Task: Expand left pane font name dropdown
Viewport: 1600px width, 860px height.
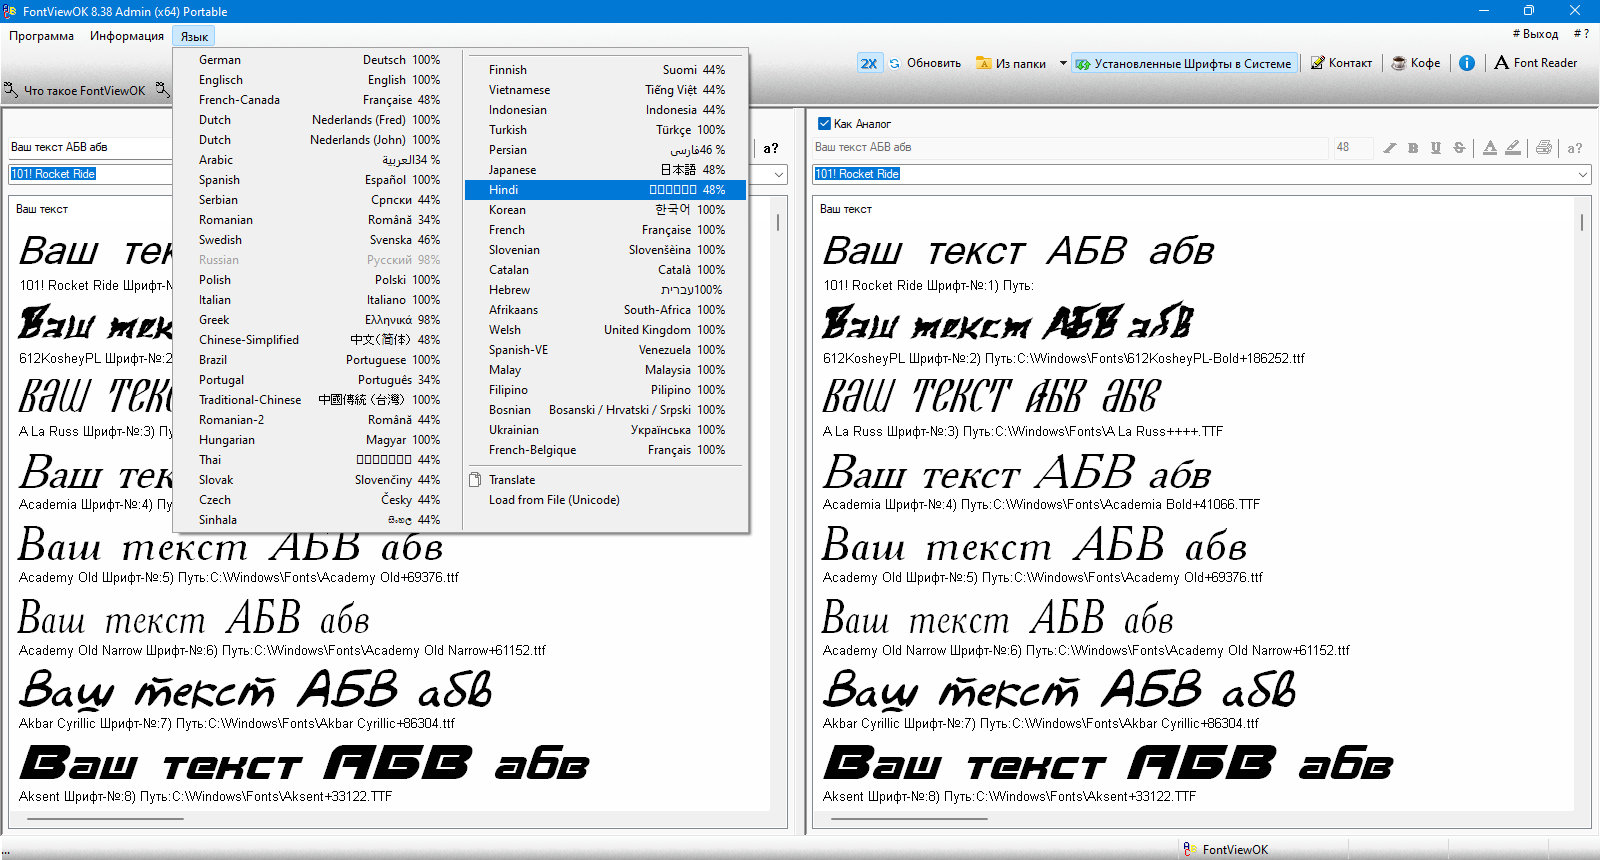Action: [x=779, y=175]
